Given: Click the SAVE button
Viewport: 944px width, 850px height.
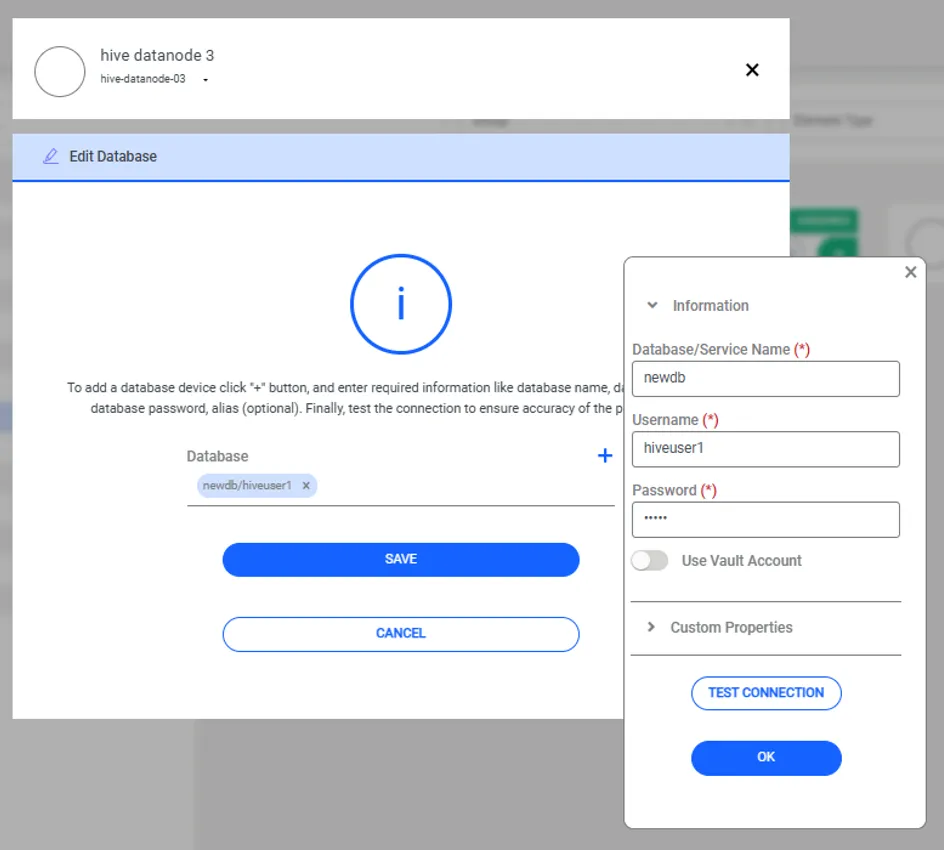Looking at the screenshot, I should pyautogui.click(x=401, y=559).
